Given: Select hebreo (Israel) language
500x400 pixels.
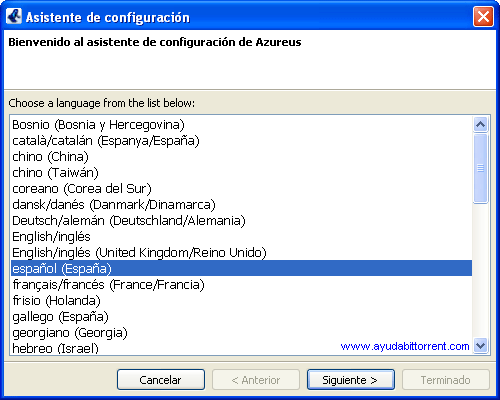Looking at the screenshot, I should [241, 348].
